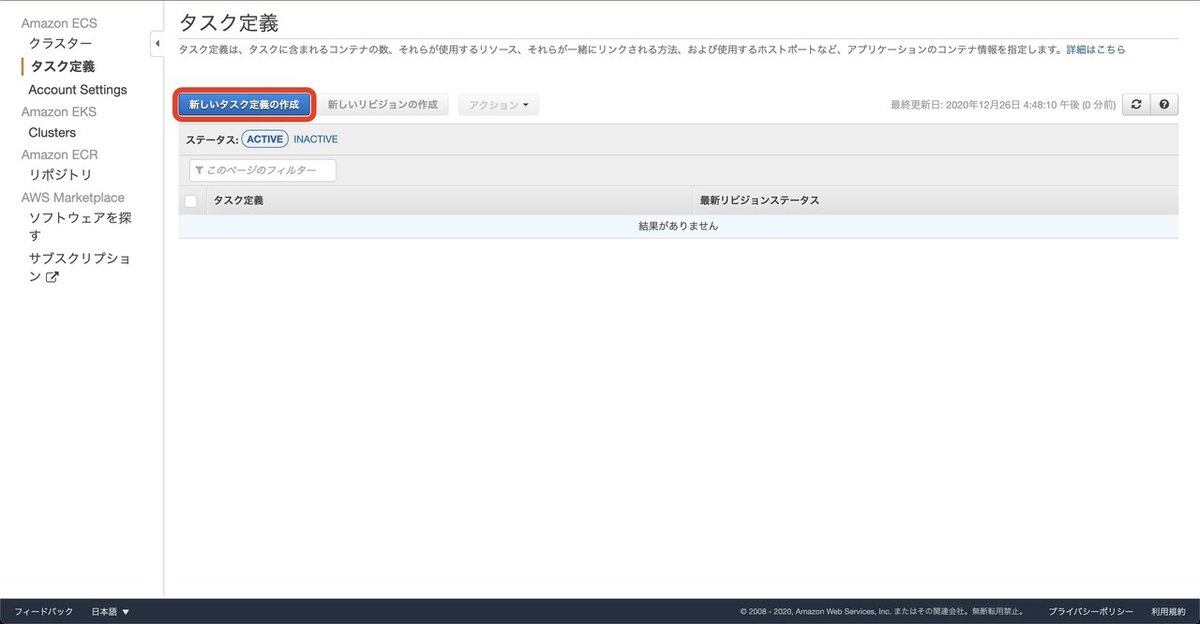
Task: Toggle the select-all checkbox in table header
Action: (x=190, y=199)
